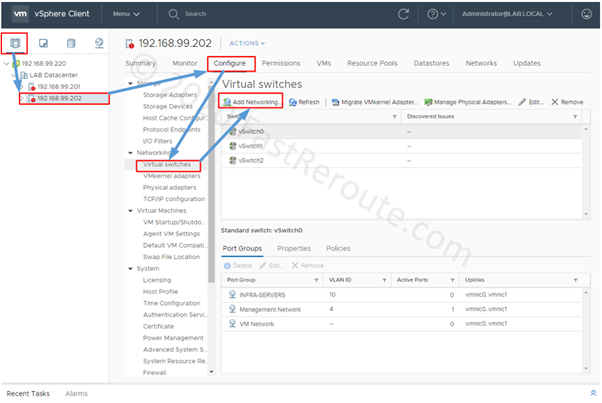Click the vSwitch1 switch icon

tap(233, 146)
